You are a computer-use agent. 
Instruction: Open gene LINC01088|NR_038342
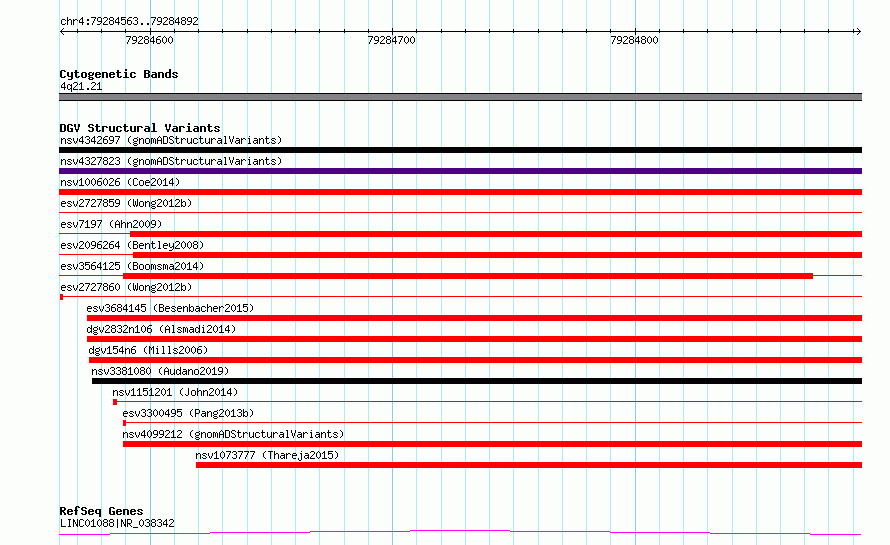tap(117, 523)
